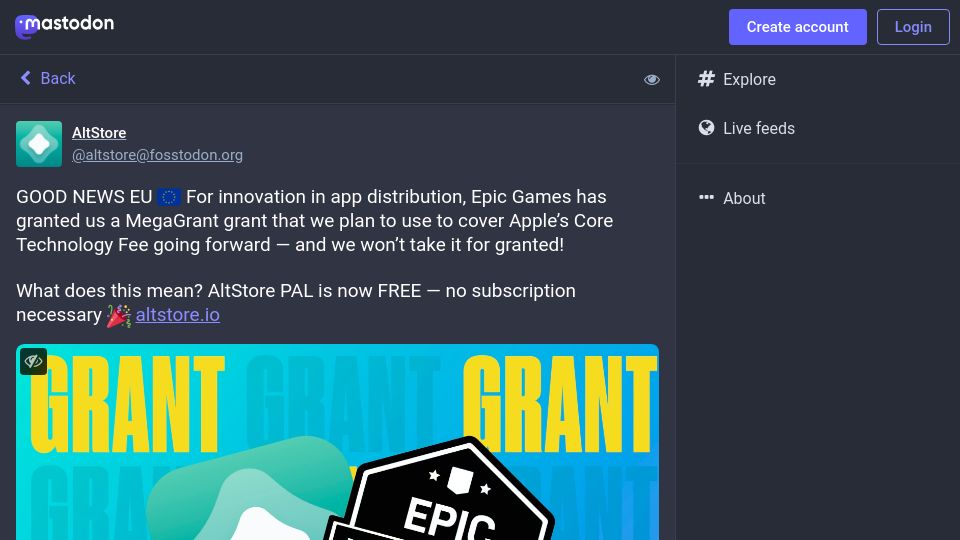The width and height of the screenshot is (960, 540).
Task: Open AltStore display name profile link
Action: (x=99, y=133)
